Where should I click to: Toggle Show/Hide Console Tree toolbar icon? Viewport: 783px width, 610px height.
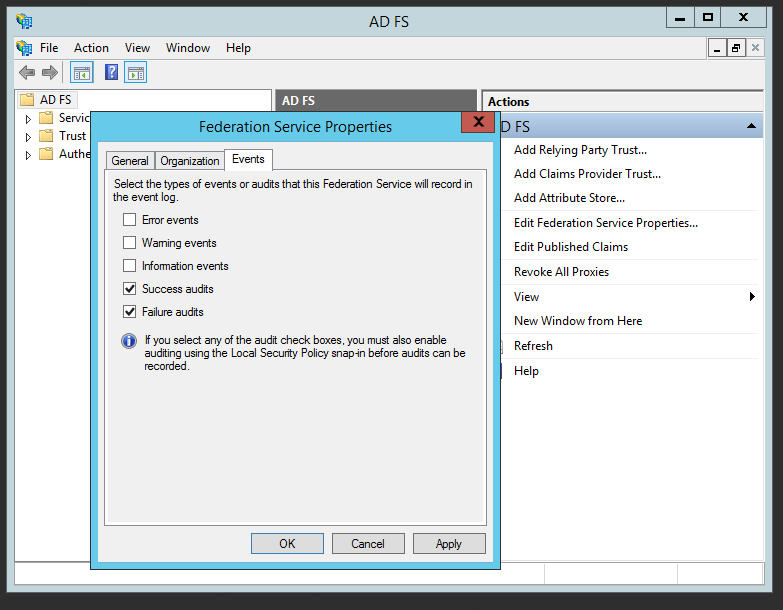coord(82,73)
